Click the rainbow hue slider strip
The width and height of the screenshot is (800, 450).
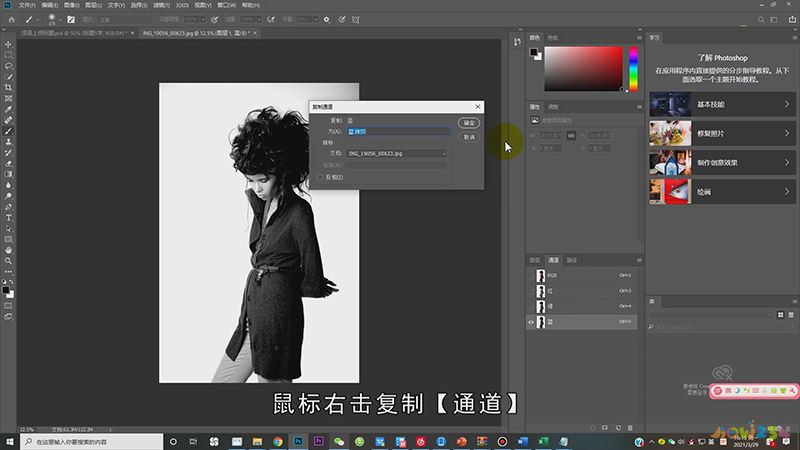[x=633, y=69]
